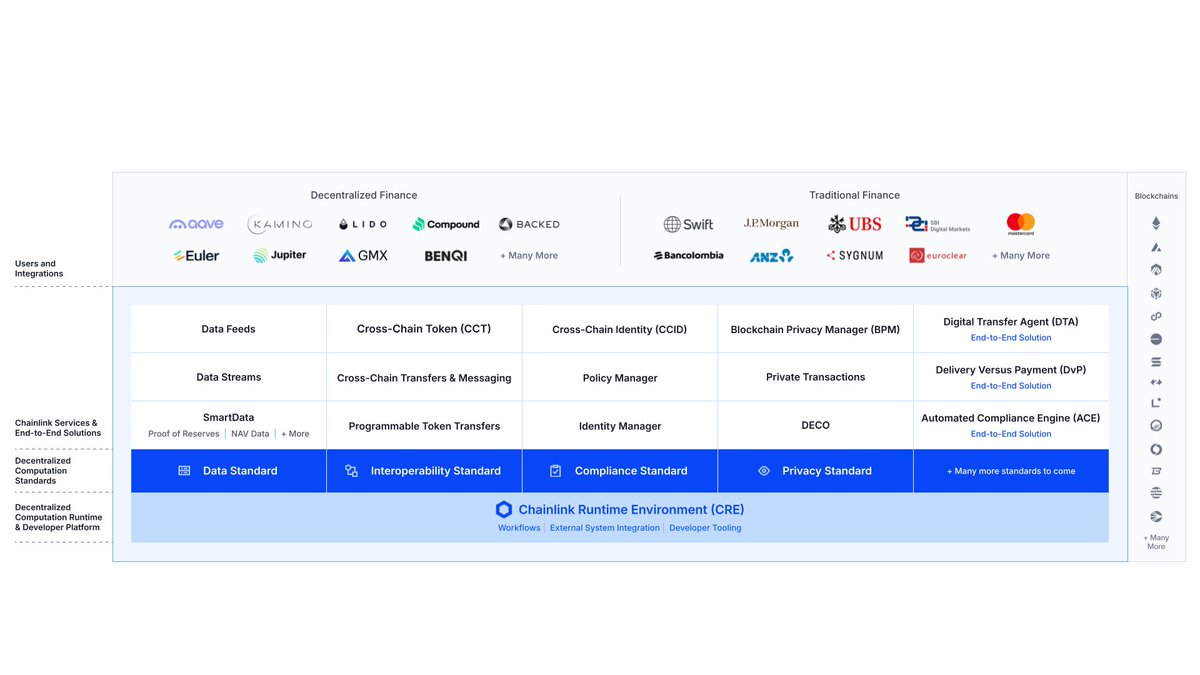Viewport: 1200px width, 675px height.
Task: Click '+ Many more standards to come'
Action: [1011, 471]
